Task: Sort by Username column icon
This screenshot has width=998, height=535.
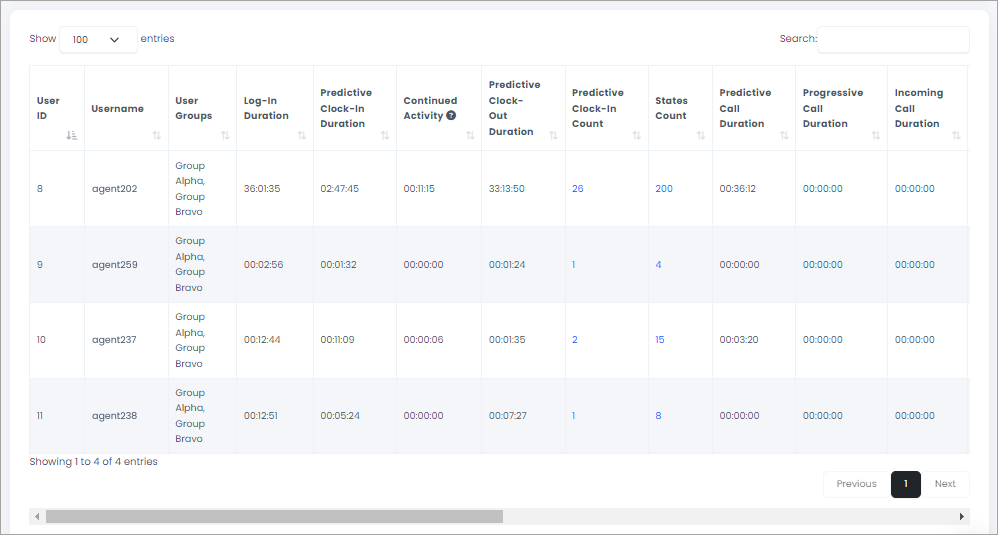Action: click(157, 135)
